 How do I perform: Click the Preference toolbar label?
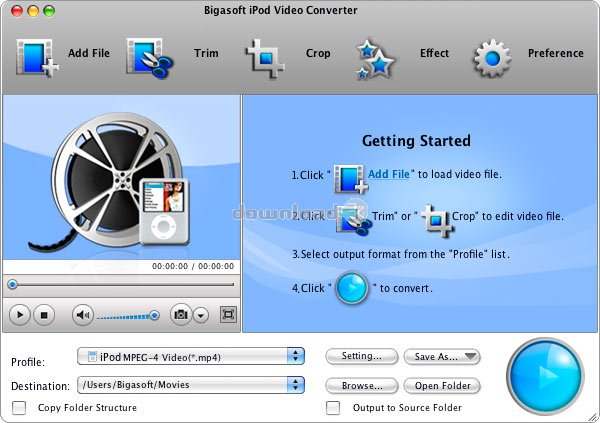556,53
